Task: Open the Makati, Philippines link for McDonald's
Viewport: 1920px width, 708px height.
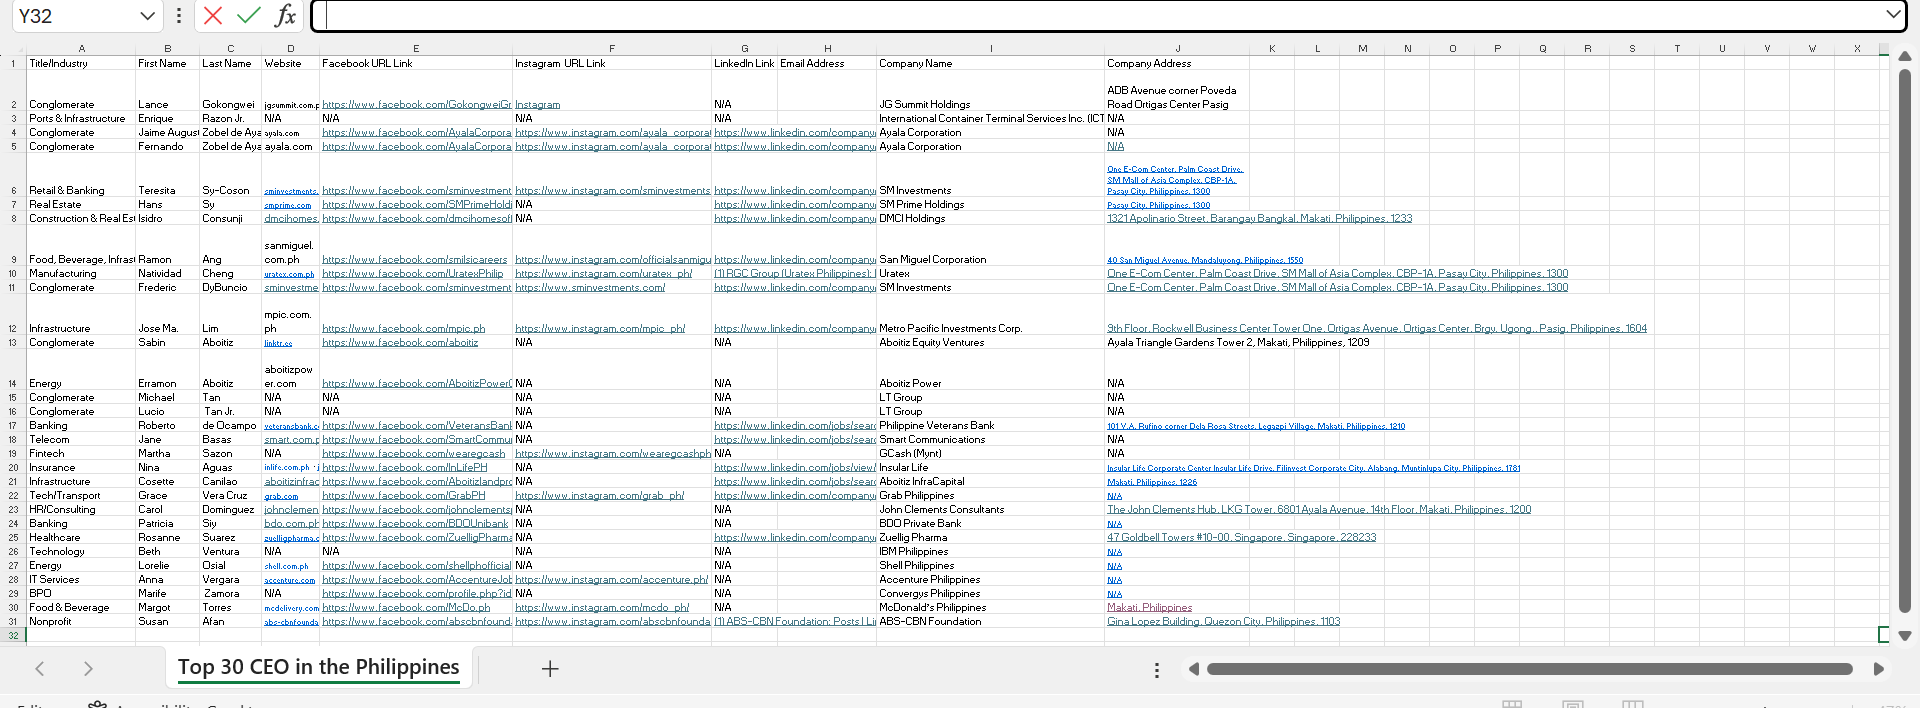Action: point(1149,607)
